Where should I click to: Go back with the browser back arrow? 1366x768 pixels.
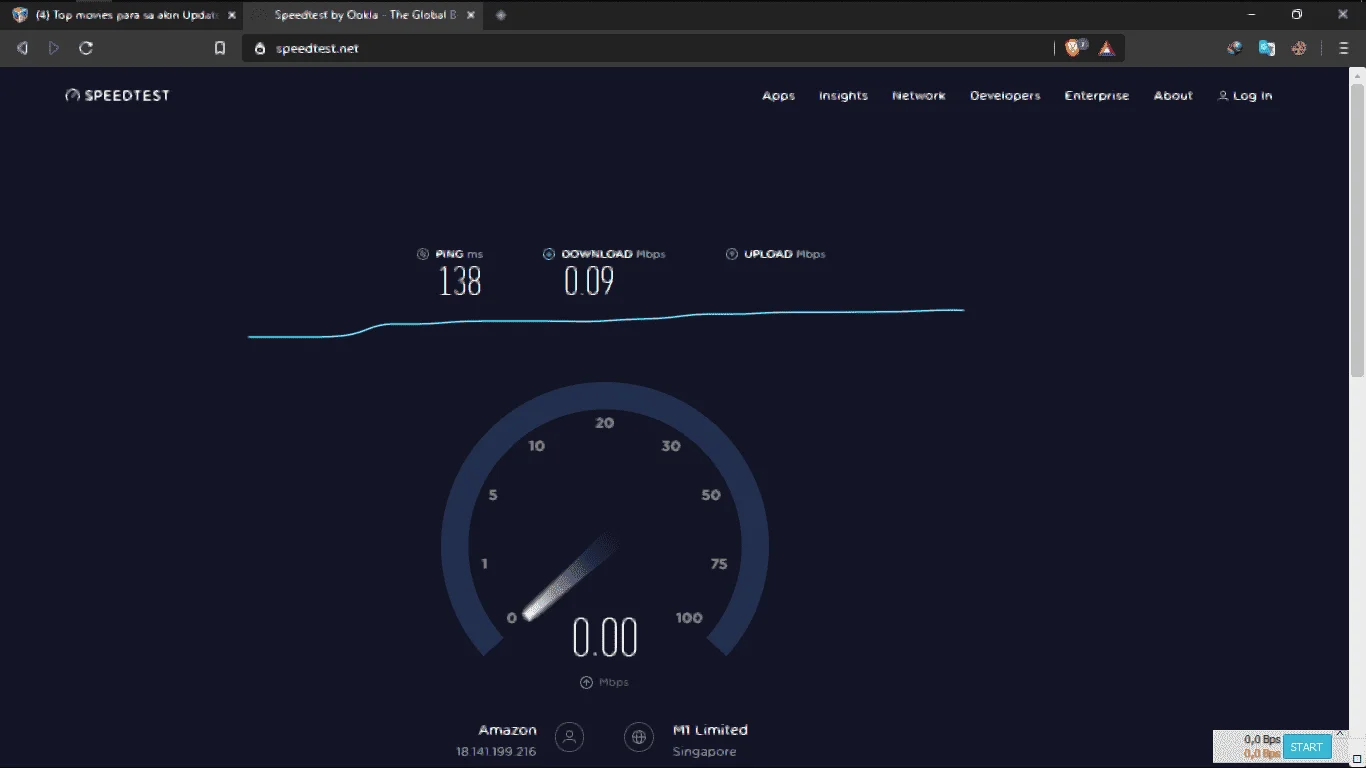coord(22,48)
